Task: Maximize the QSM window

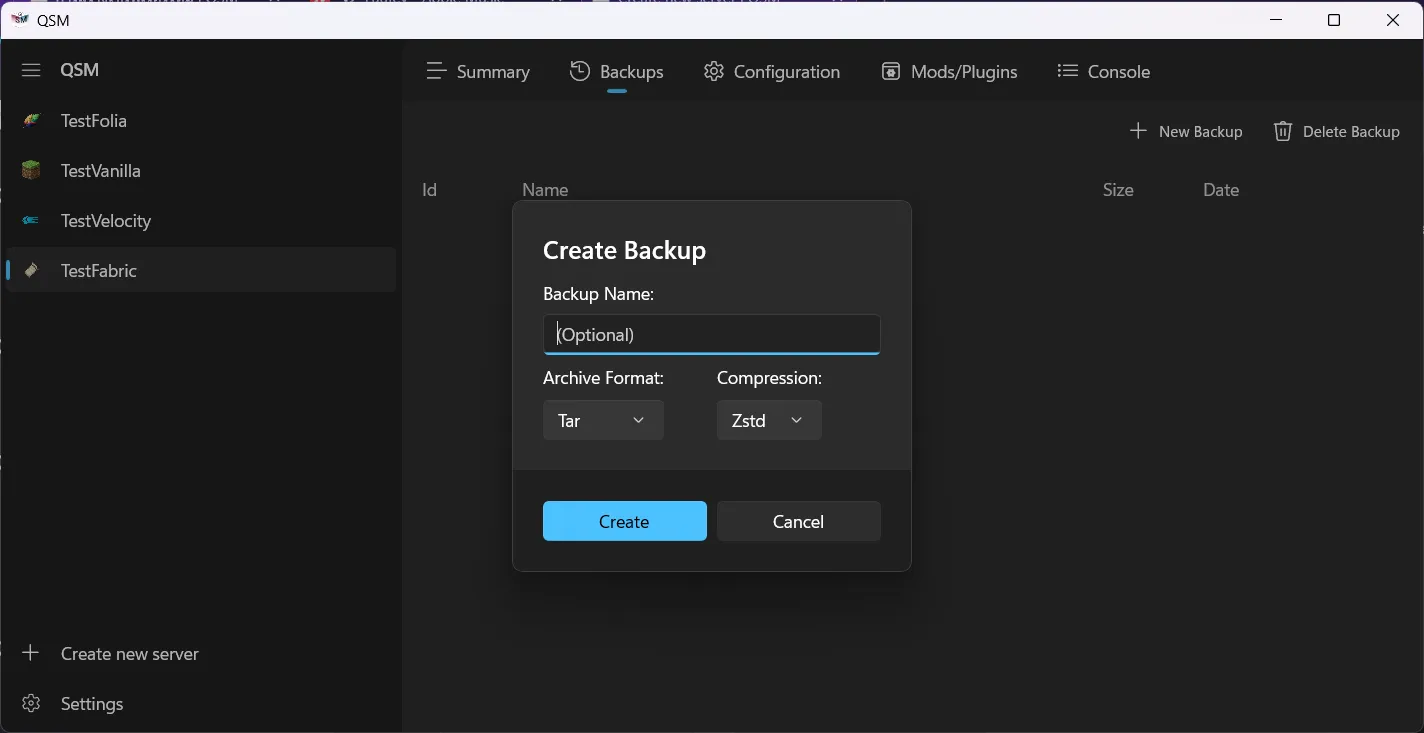Action: pos(1334,20)
